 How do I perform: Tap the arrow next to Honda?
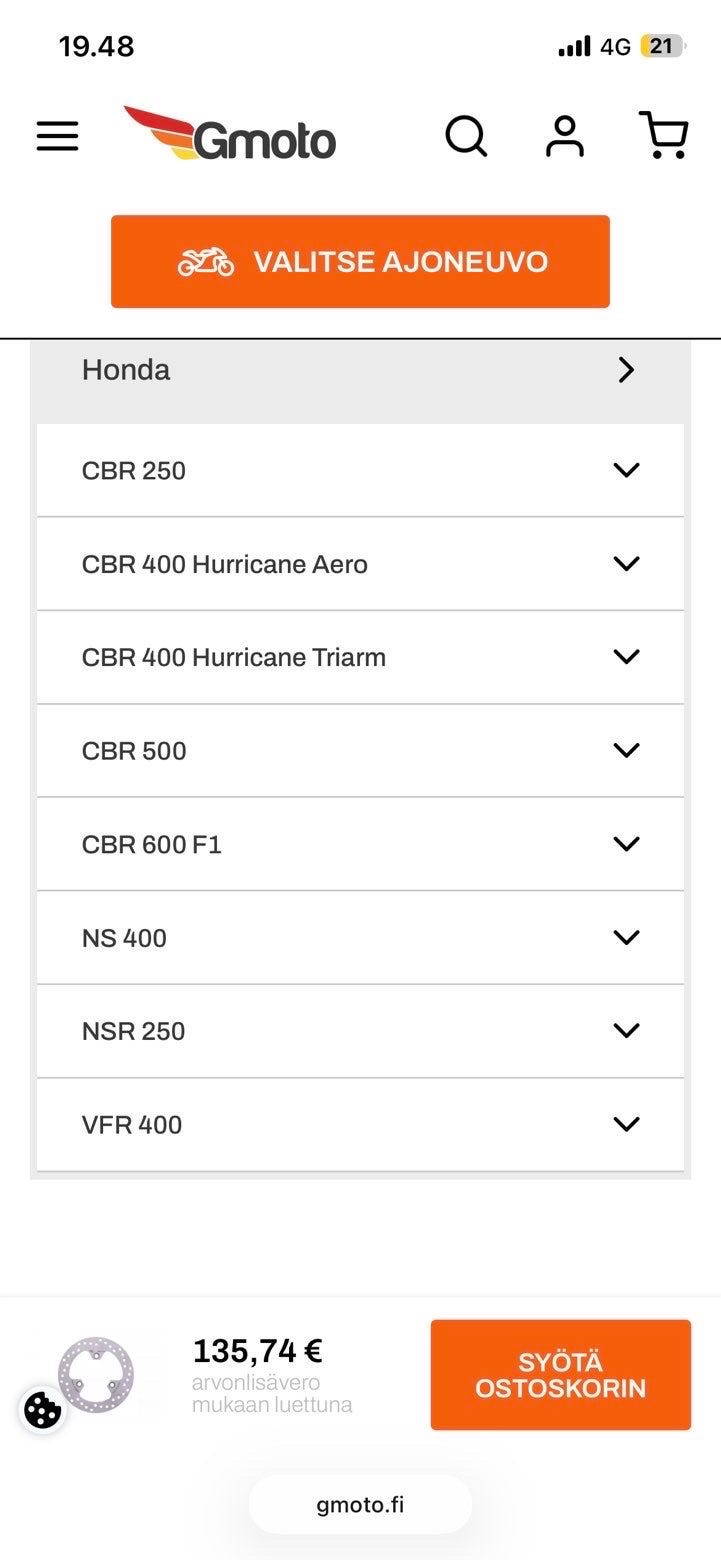coord(626,370)
